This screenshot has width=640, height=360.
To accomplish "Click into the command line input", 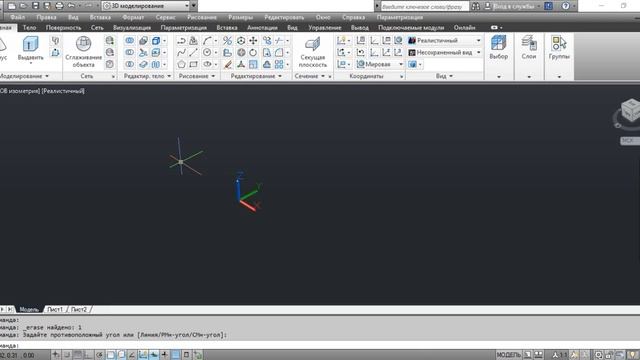I will (x=320, y=345).
